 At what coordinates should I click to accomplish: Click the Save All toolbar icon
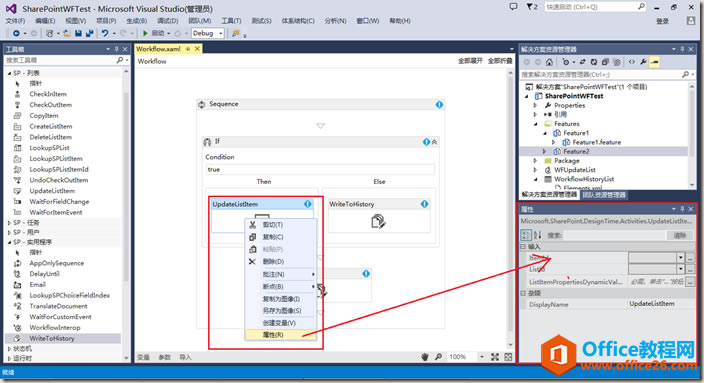click(89, 33)
